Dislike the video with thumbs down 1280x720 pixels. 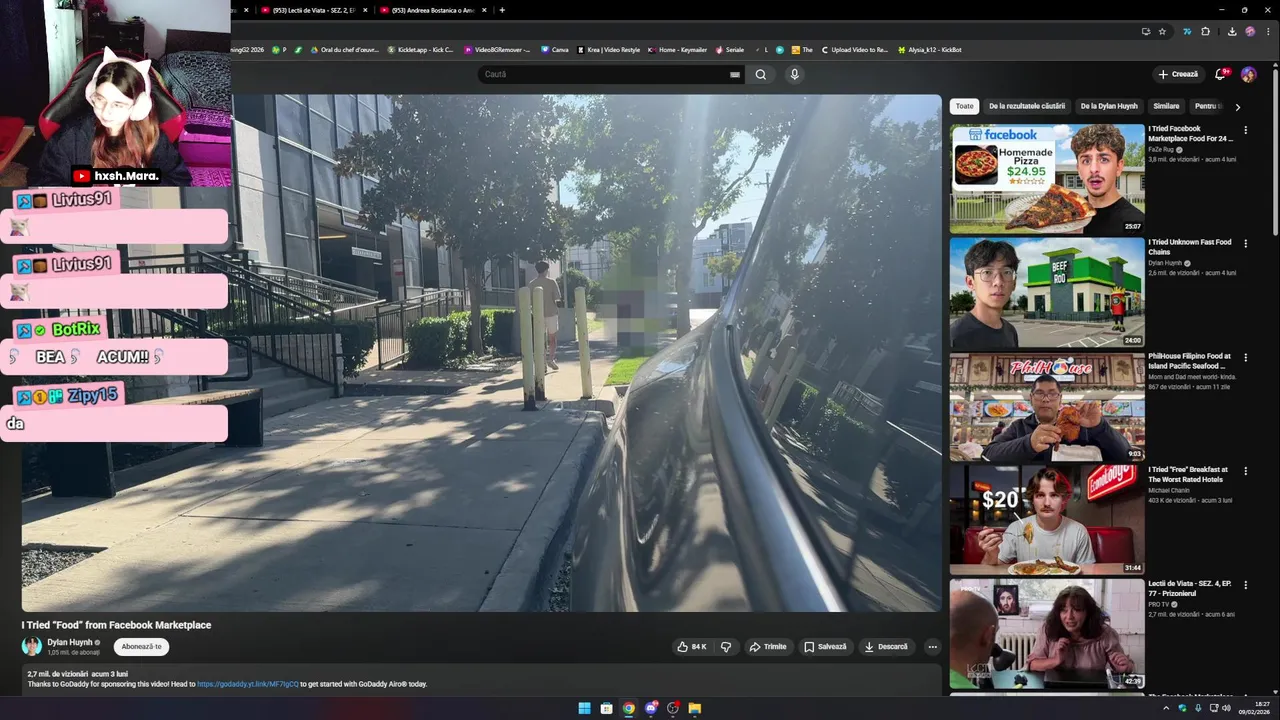point(726,647)
